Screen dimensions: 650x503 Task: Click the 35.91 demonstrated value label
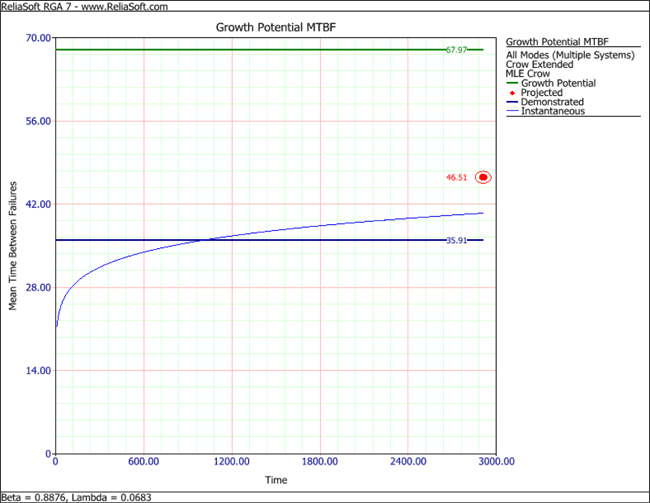point(458,241)
